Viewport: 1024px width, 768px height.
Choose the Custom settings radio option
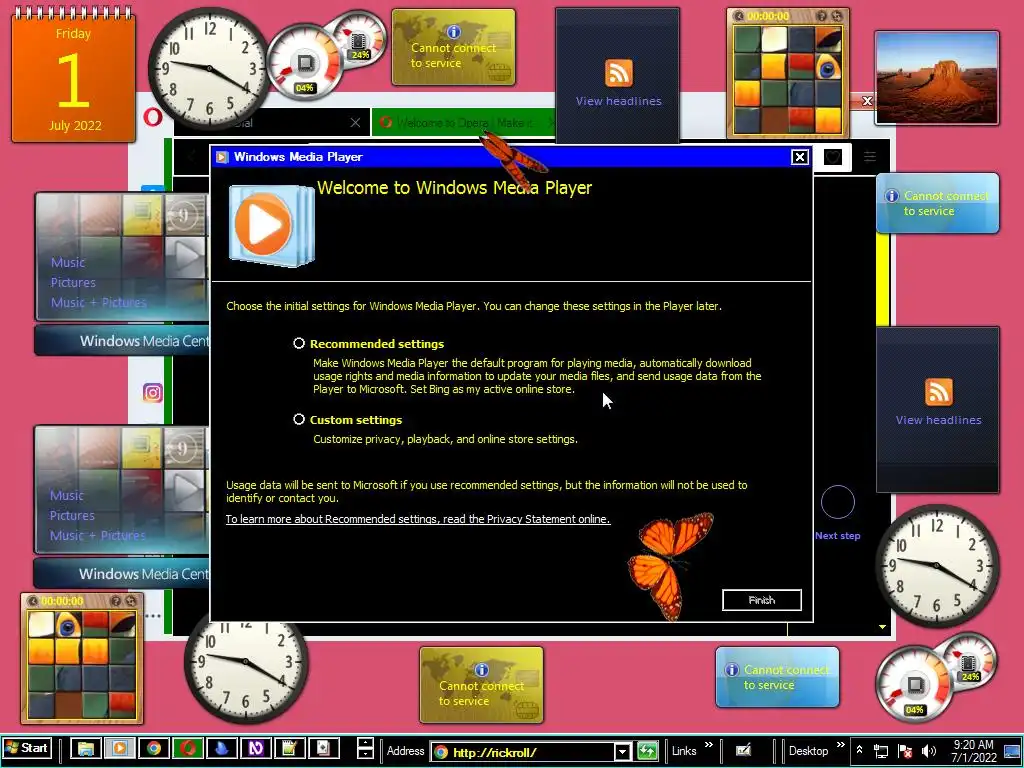pyautogui.click(x=299, y=419)
